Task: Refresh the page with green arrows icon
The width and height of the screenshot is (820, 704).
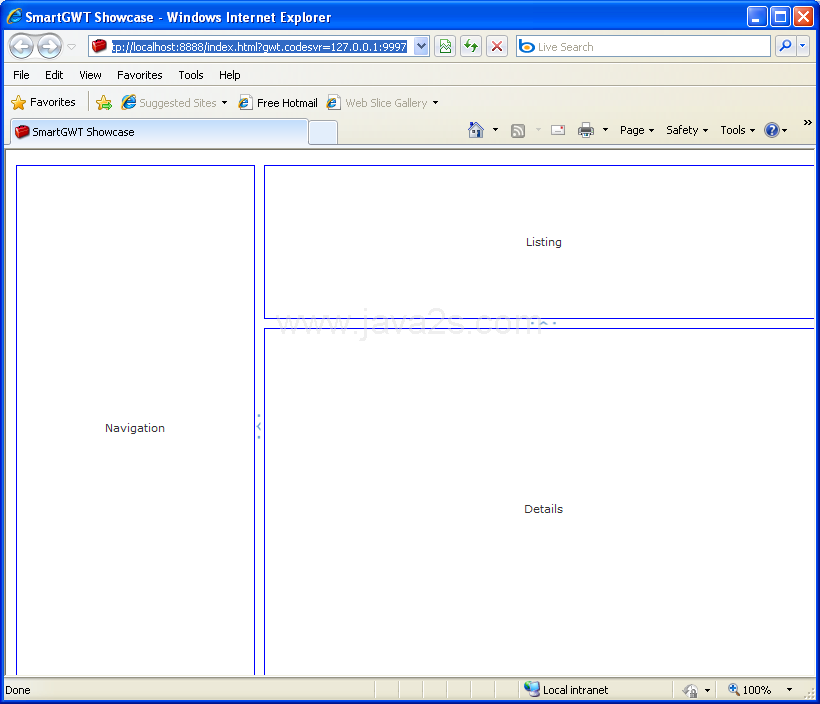Action: (x=471, y=47)
